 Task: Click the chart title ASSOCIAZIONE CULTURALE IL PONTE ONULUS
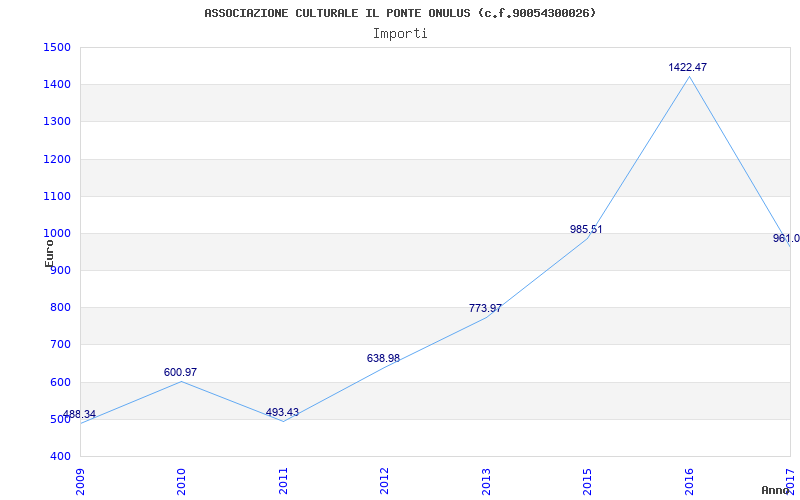(x=399, y=13)
